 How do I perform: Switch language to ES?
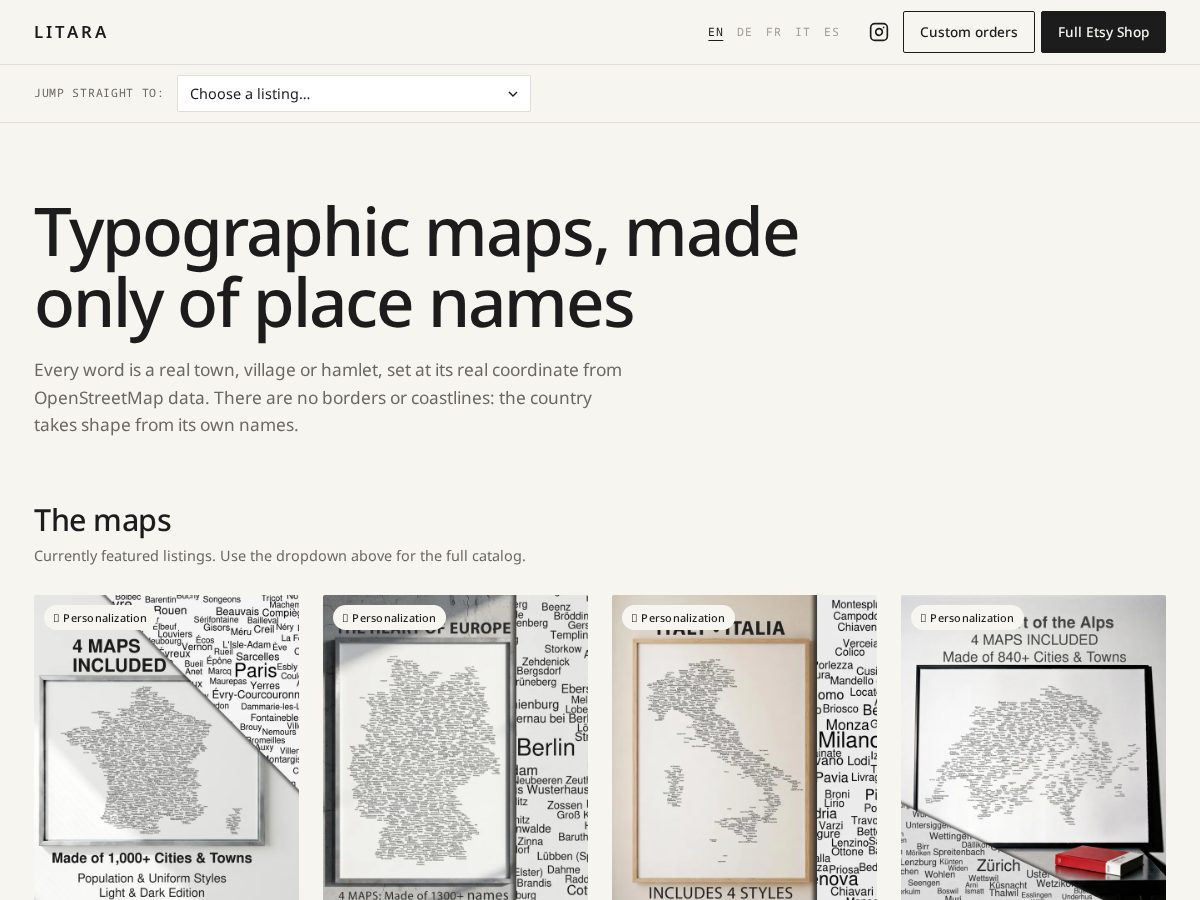pyautogui.click(x=832, y=32)
